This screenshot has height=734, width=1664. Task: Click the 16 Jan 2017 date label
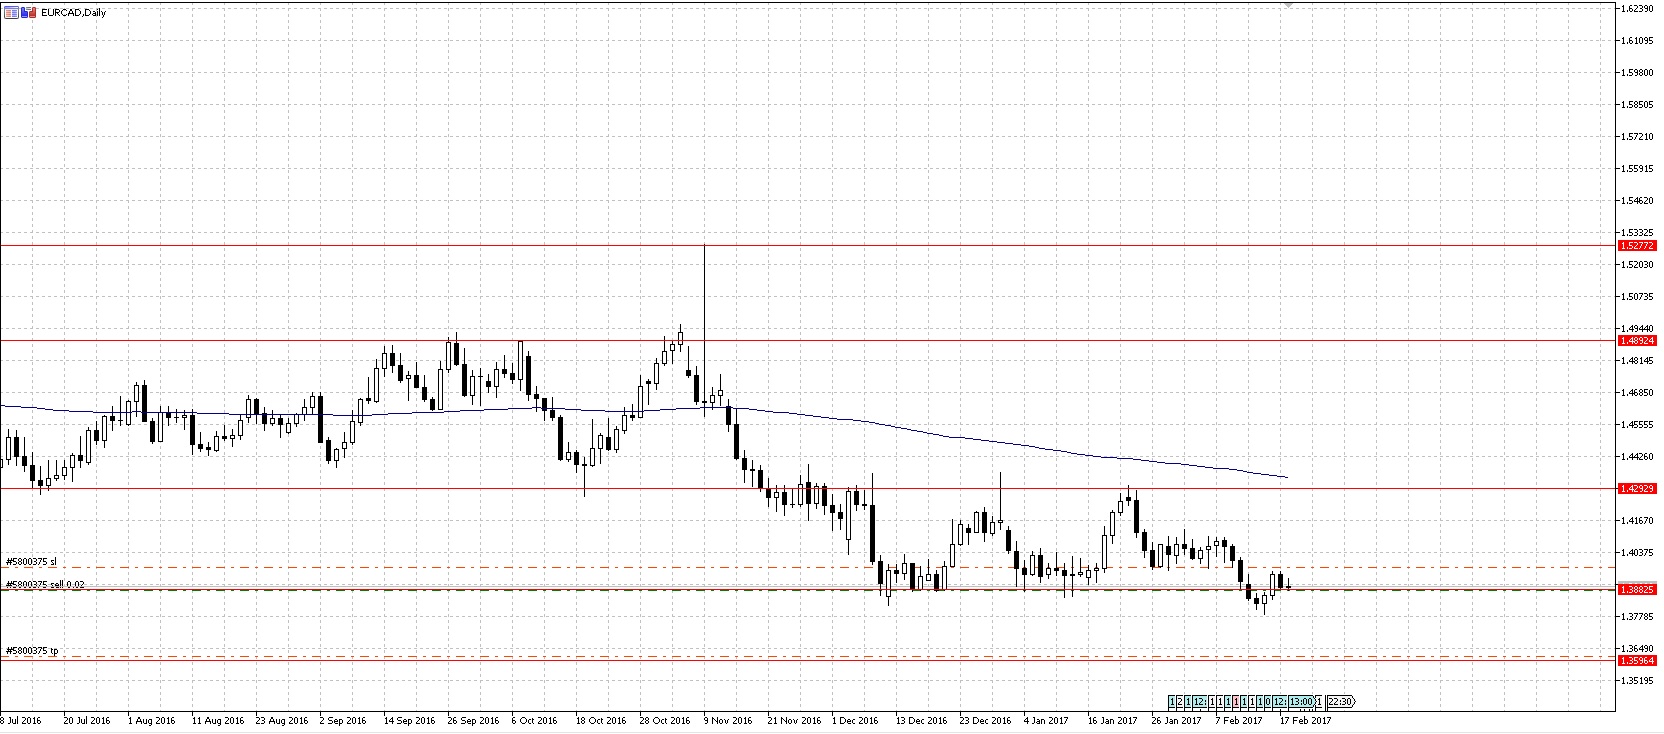coord(1113,720)
